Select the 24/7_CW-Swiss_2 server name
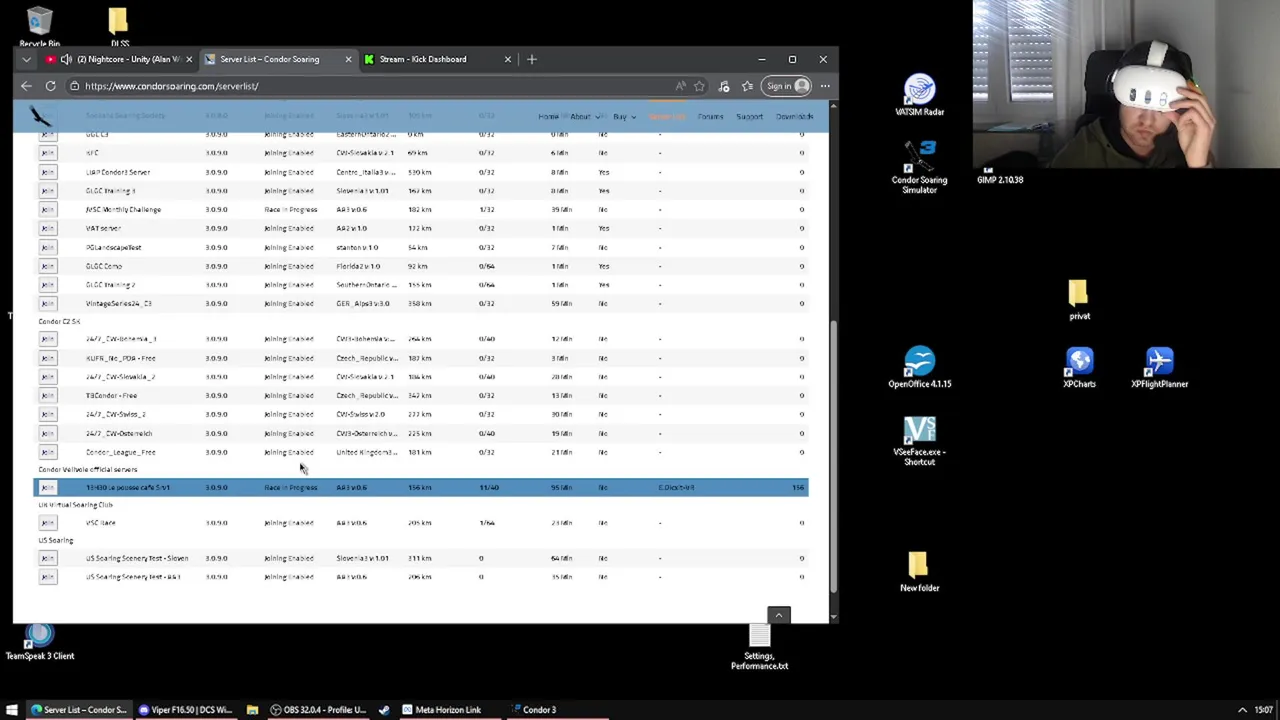This screenshot has width=1280, height=720. (115, 414)
